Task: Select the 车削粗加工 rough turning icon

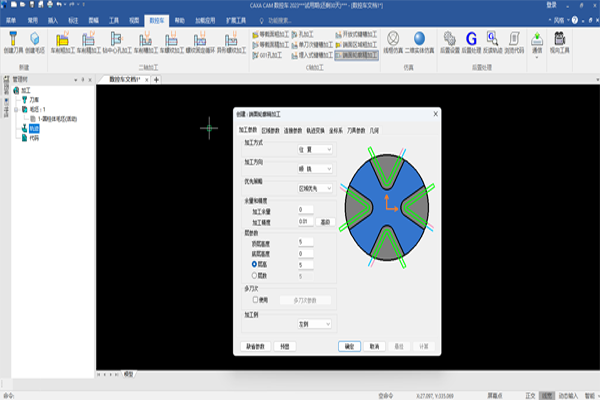Action: (63, 42)
